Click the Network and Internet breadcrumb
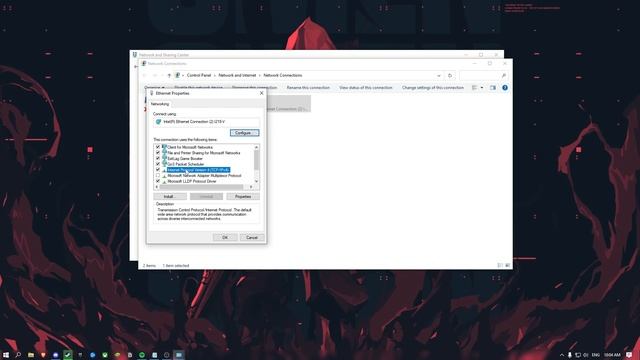Screen dimensions: 640x360 (x=237, y=76)
